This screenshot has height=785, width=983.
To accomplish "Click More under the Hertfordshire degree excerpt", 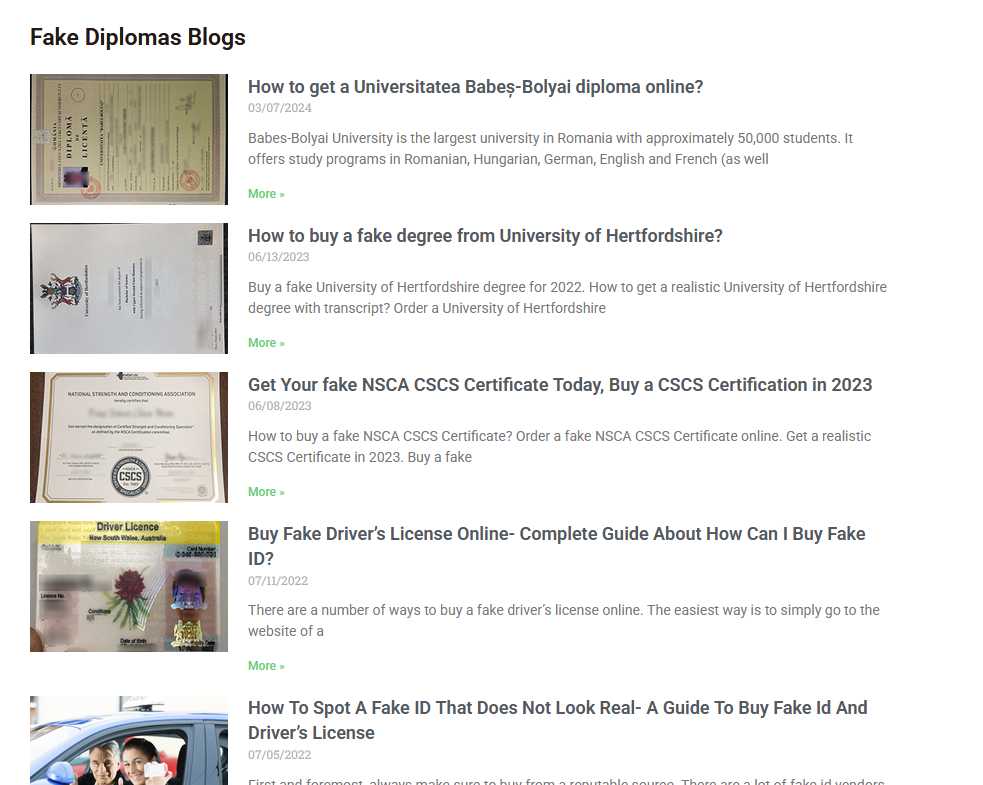I will coord(266,343).
